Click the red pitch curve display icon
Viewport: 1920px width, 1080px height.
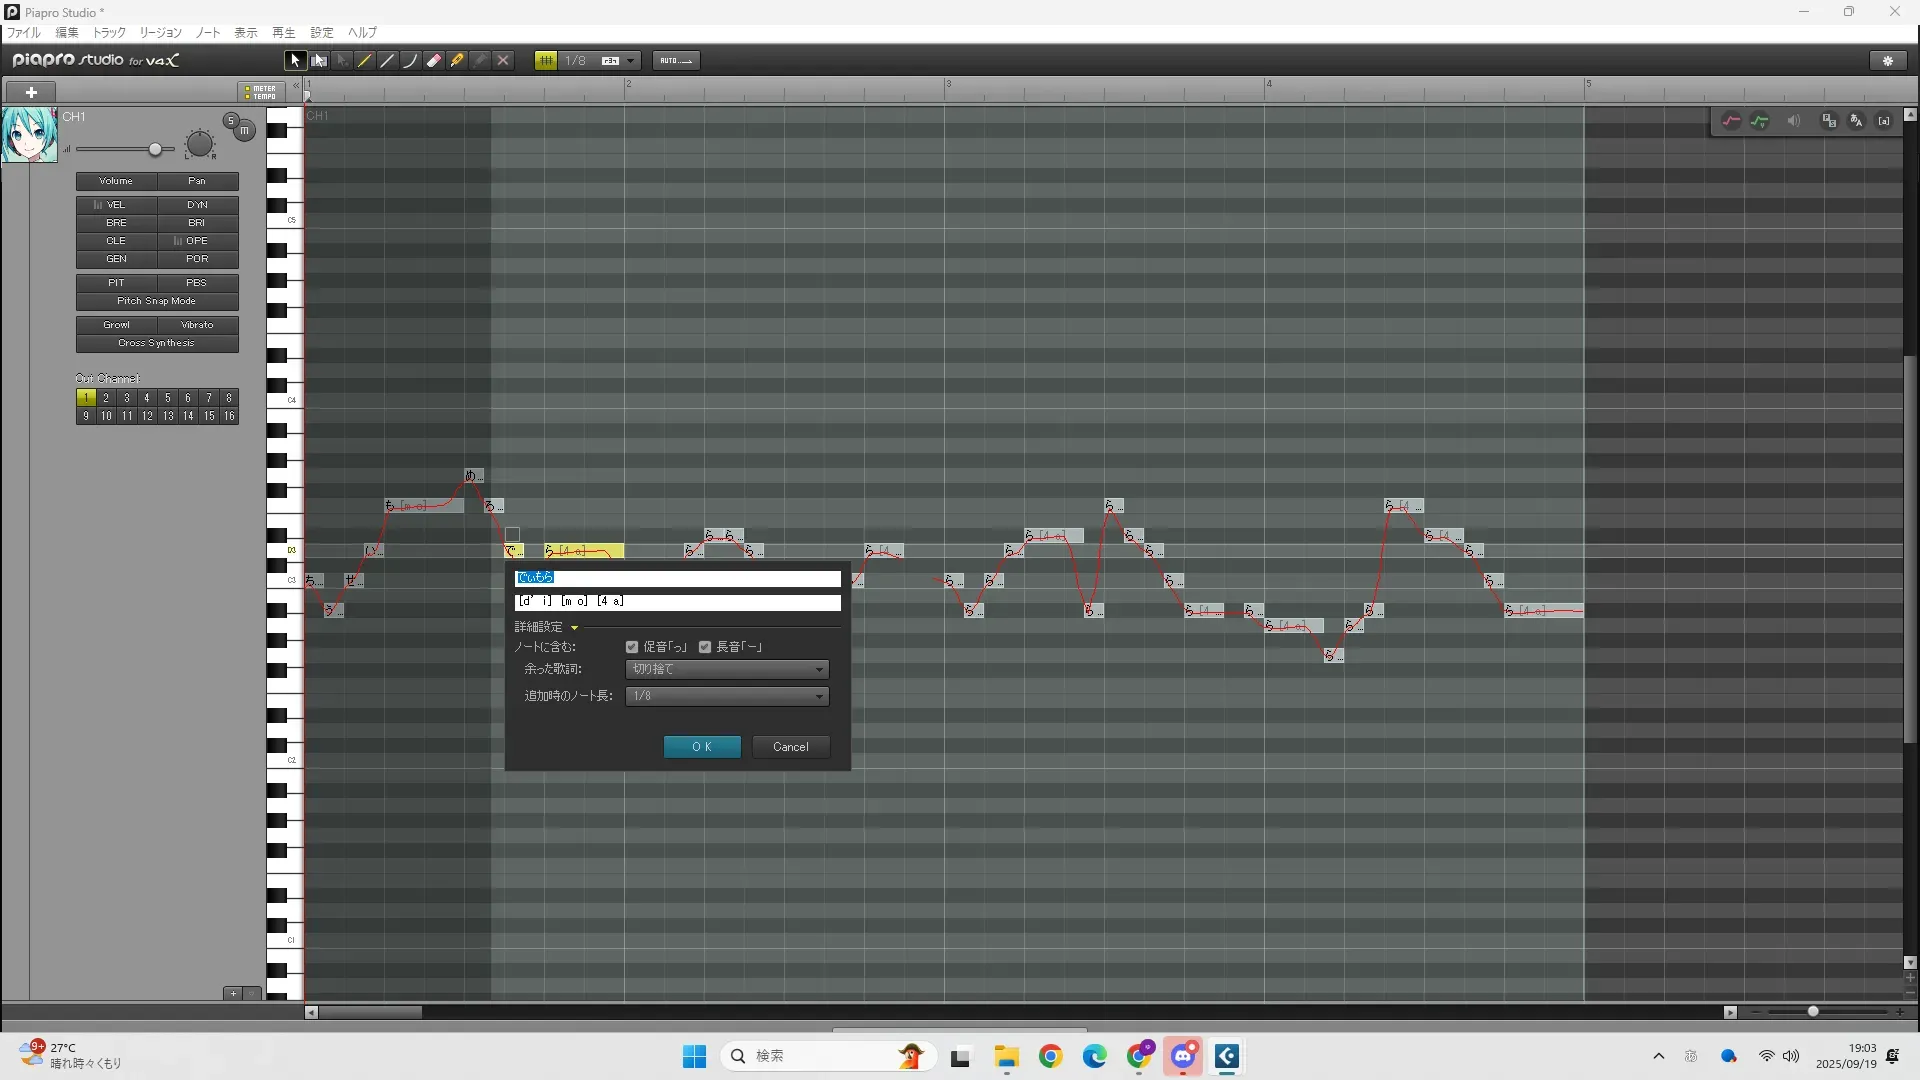click(x=1731, y=121)
